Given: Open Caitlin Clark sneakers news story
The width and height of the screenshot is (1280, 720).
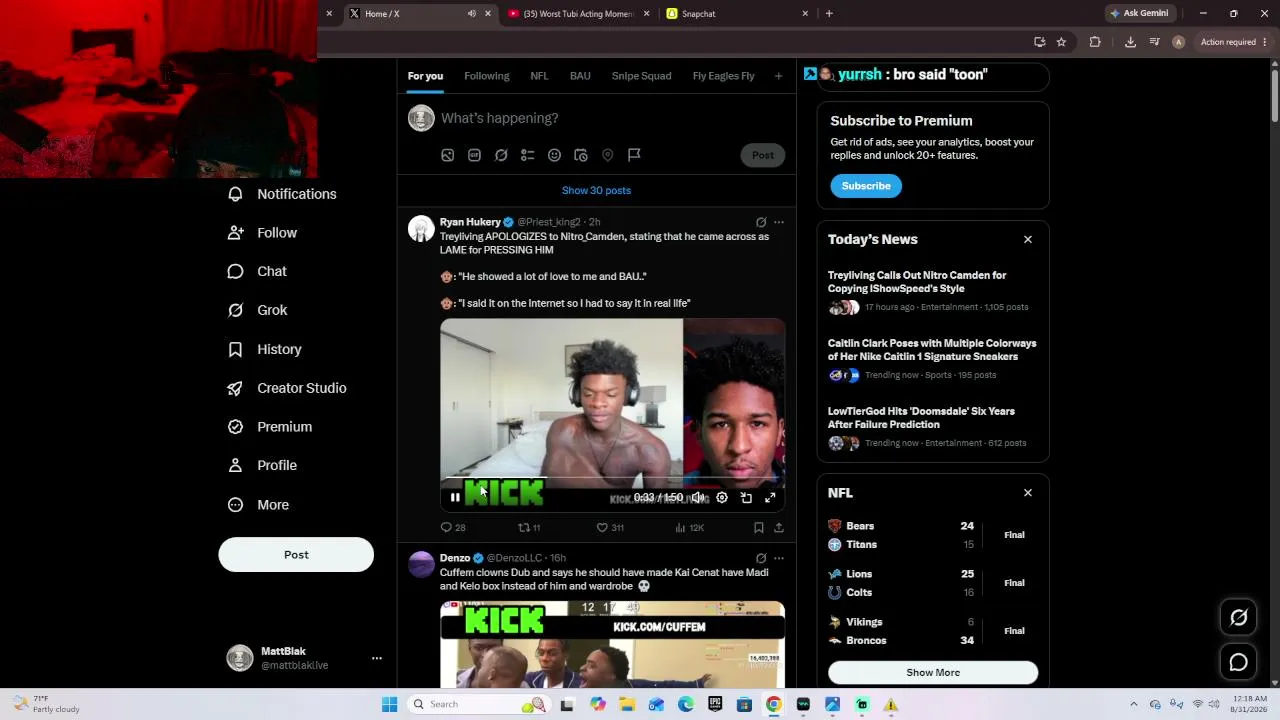Looking at the screenshot, I should (x=933, y=359).
